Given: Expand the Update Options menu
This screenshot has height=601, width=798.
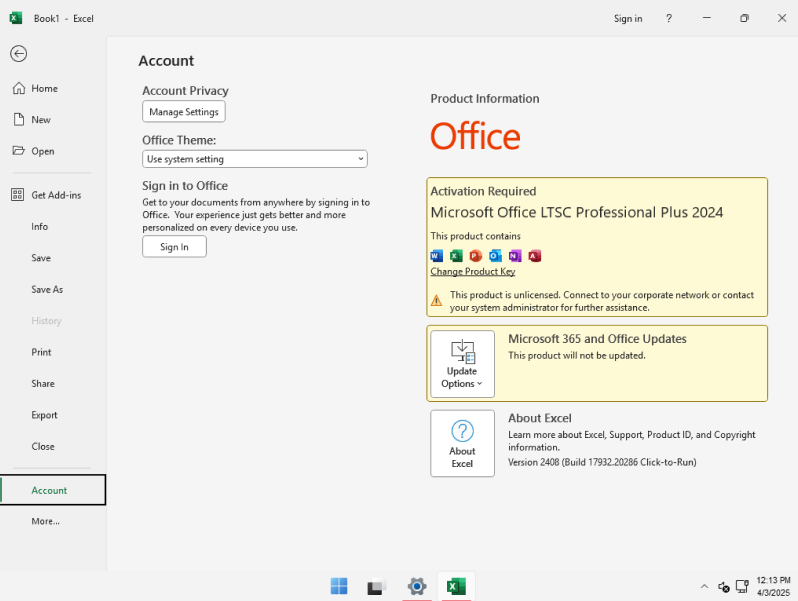Looking at the screenshot, I should (x=462, y=364).
